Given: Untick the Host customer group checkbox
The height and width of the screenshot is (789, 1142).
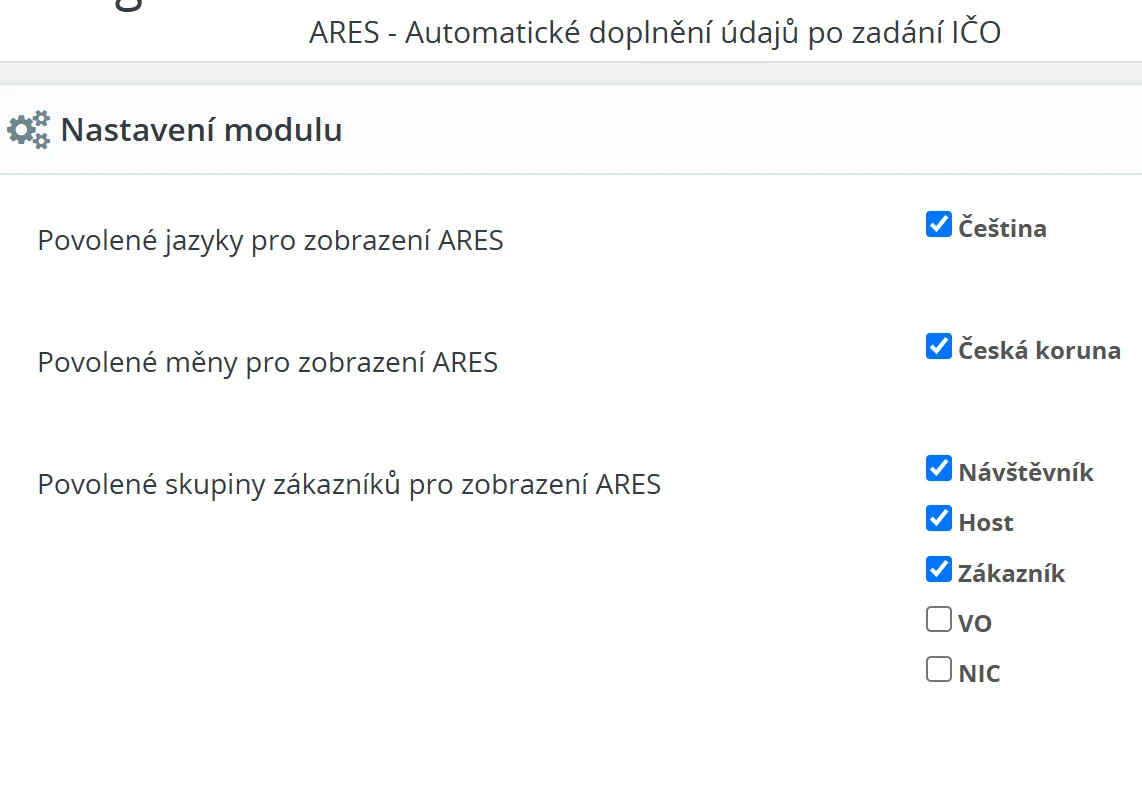Looking at the screenshot, I should click(938, 518).
